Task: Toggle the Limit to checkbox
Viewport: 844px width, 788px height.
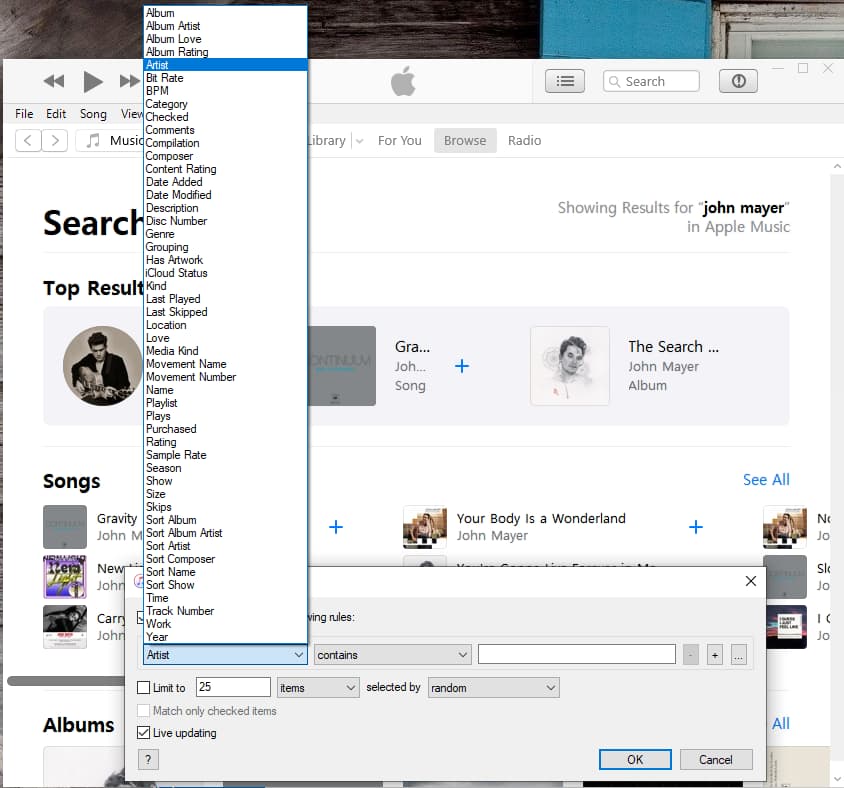Action: pyautogui.click(x=144, y=687)
